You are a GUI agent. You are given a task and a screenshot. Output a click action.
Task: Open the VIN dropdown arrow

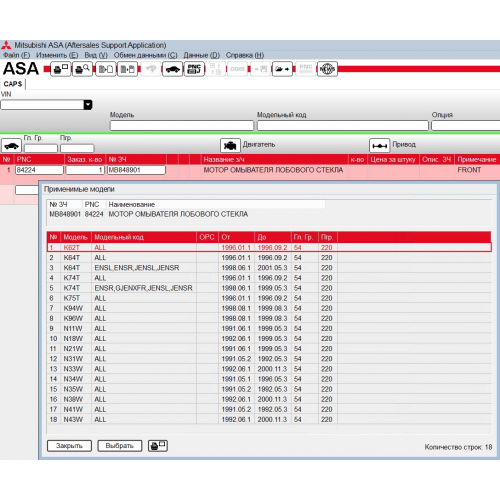pyautogui.click(x=88, y=105)
